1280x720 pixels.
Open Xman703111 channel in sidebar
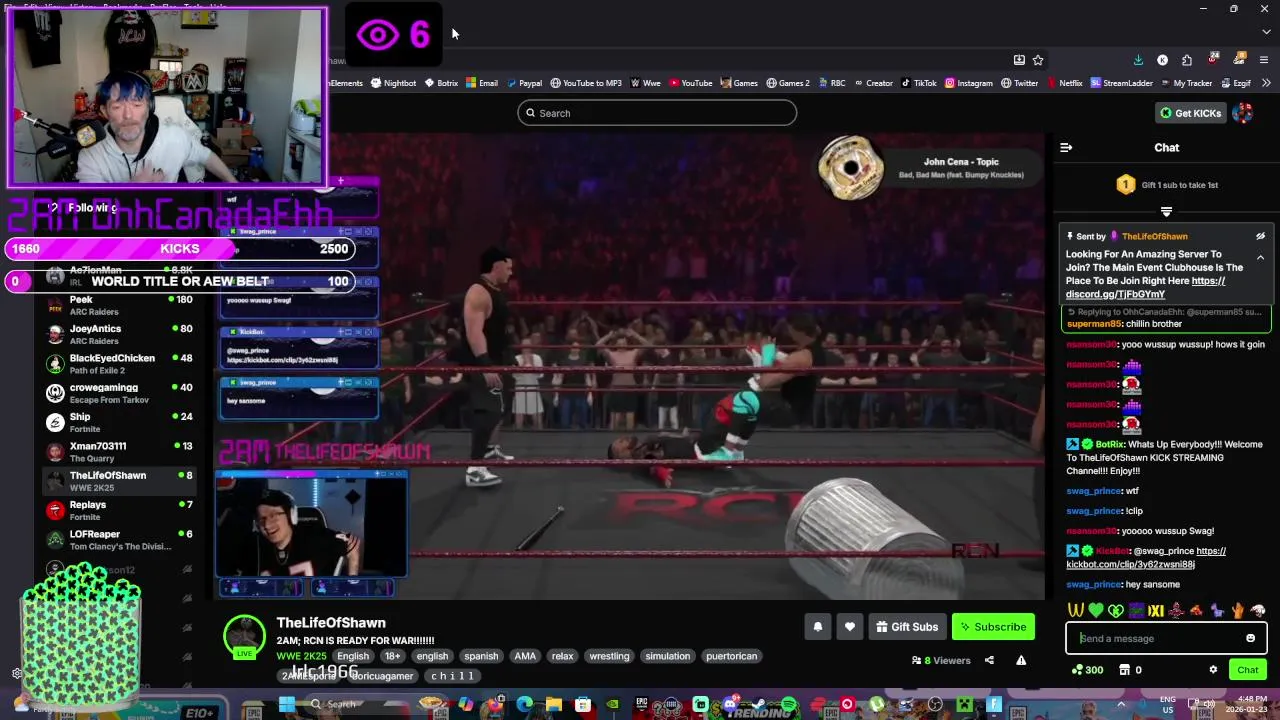coord(120,451)
